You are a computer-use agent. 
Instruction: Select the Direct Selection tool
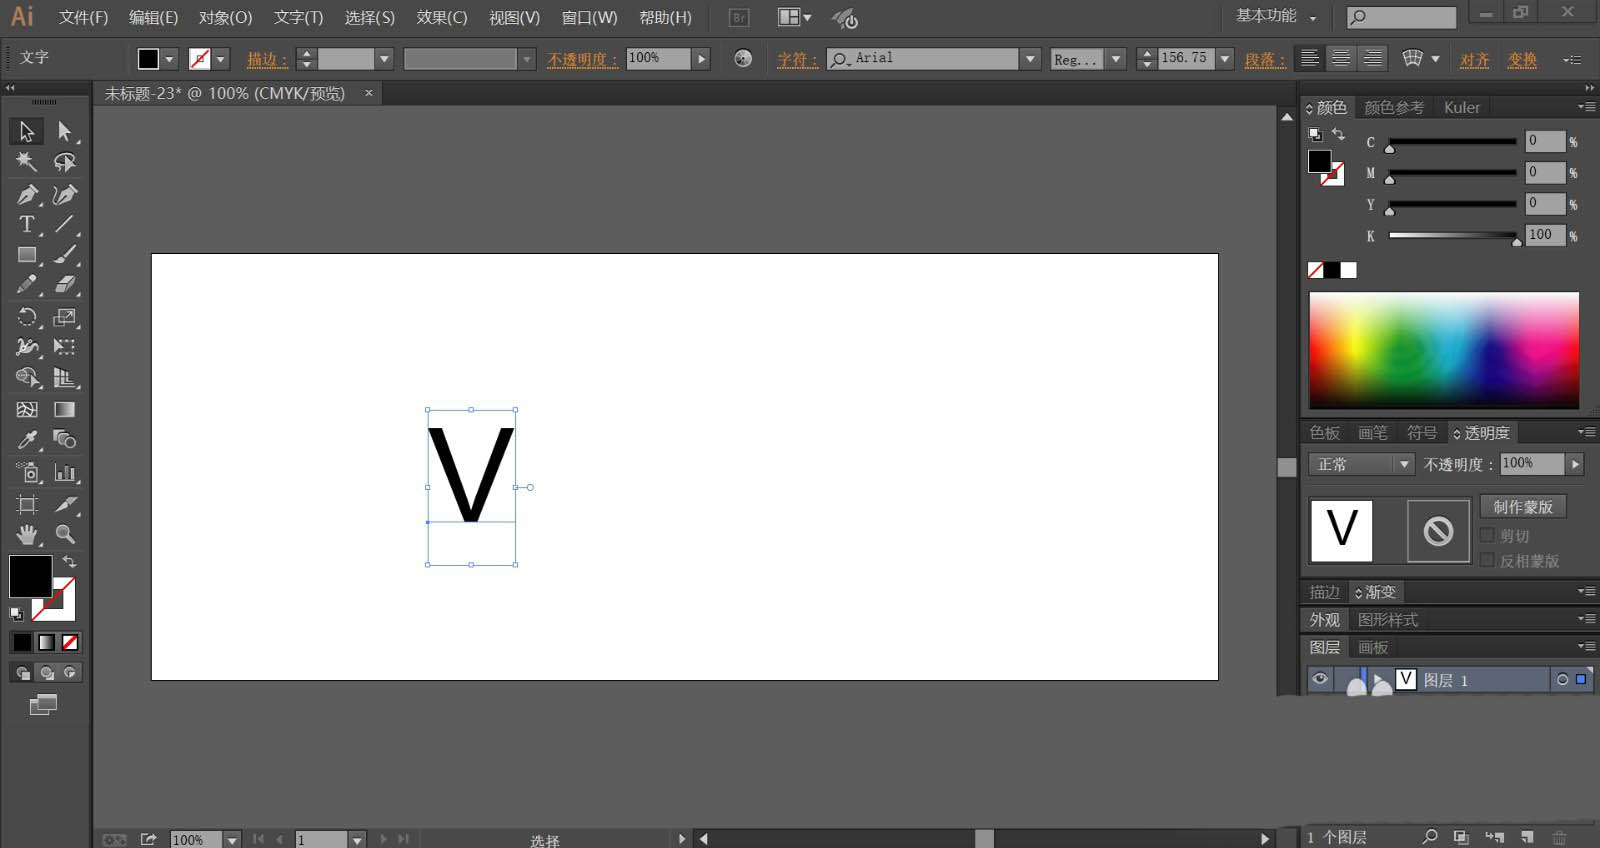(x=65, y=131)
